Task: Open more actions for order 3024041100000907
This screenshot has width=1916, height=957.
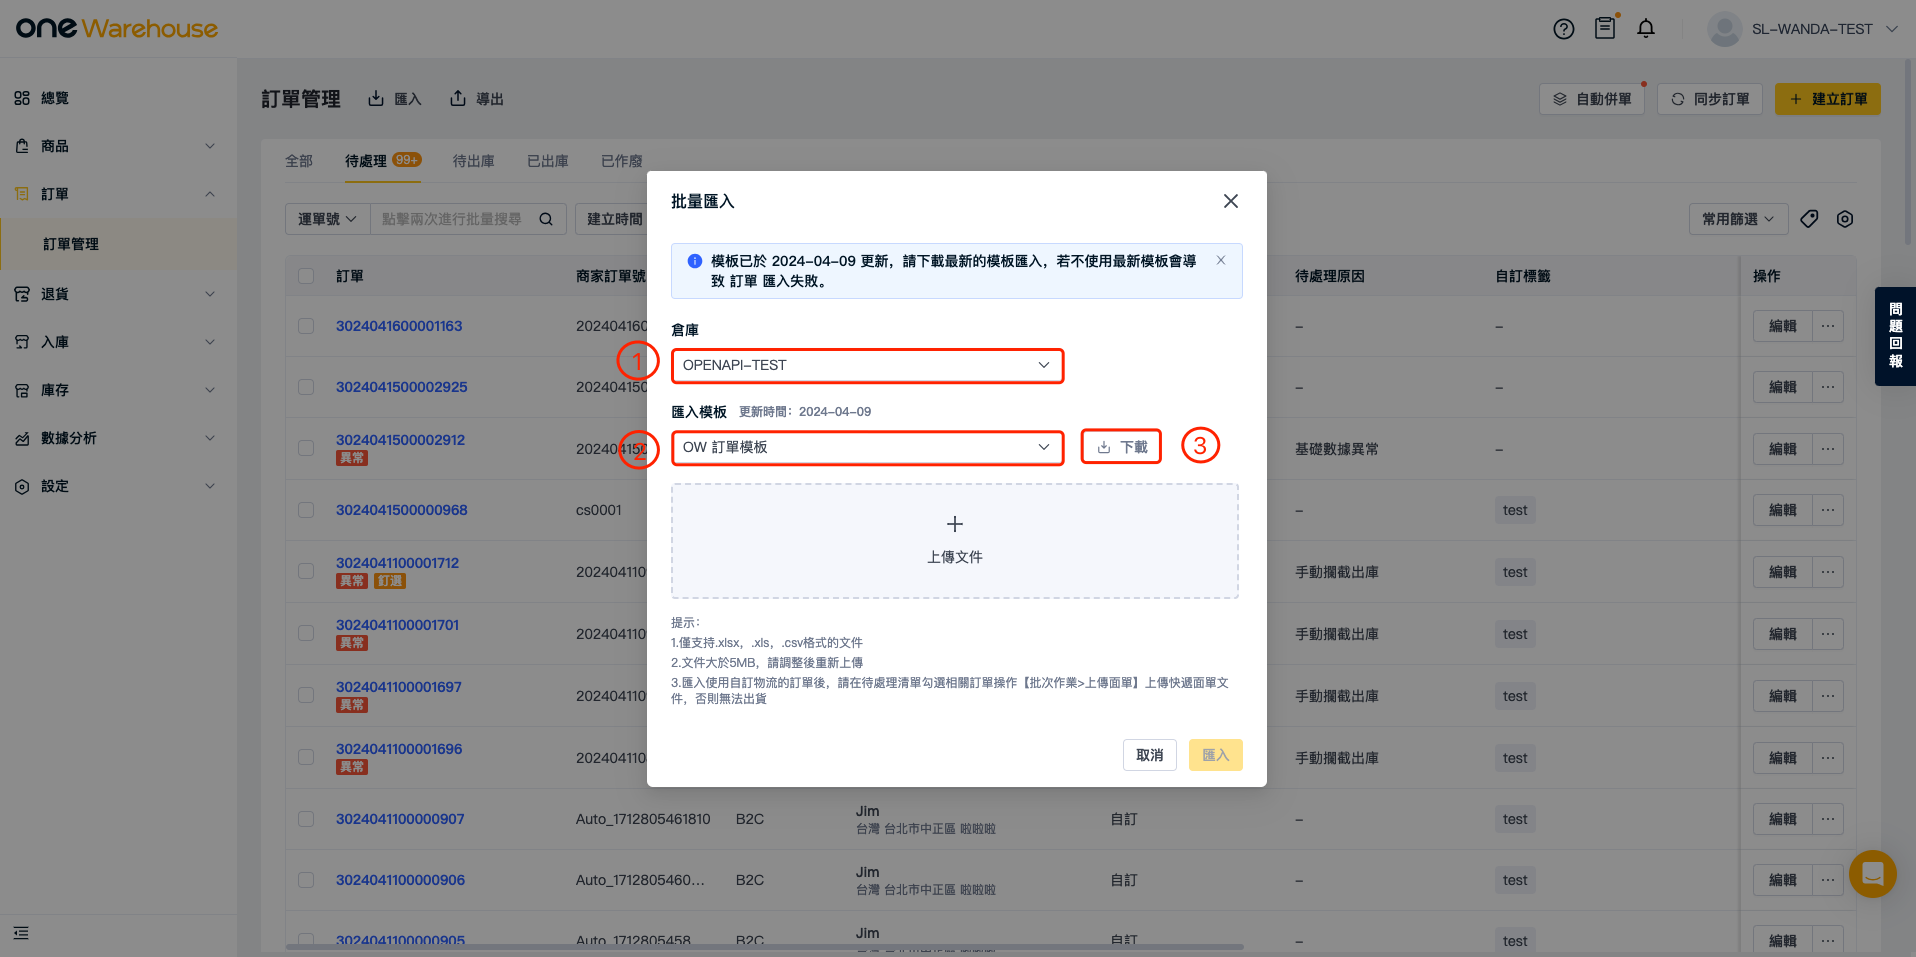Action: [1828, 819]
